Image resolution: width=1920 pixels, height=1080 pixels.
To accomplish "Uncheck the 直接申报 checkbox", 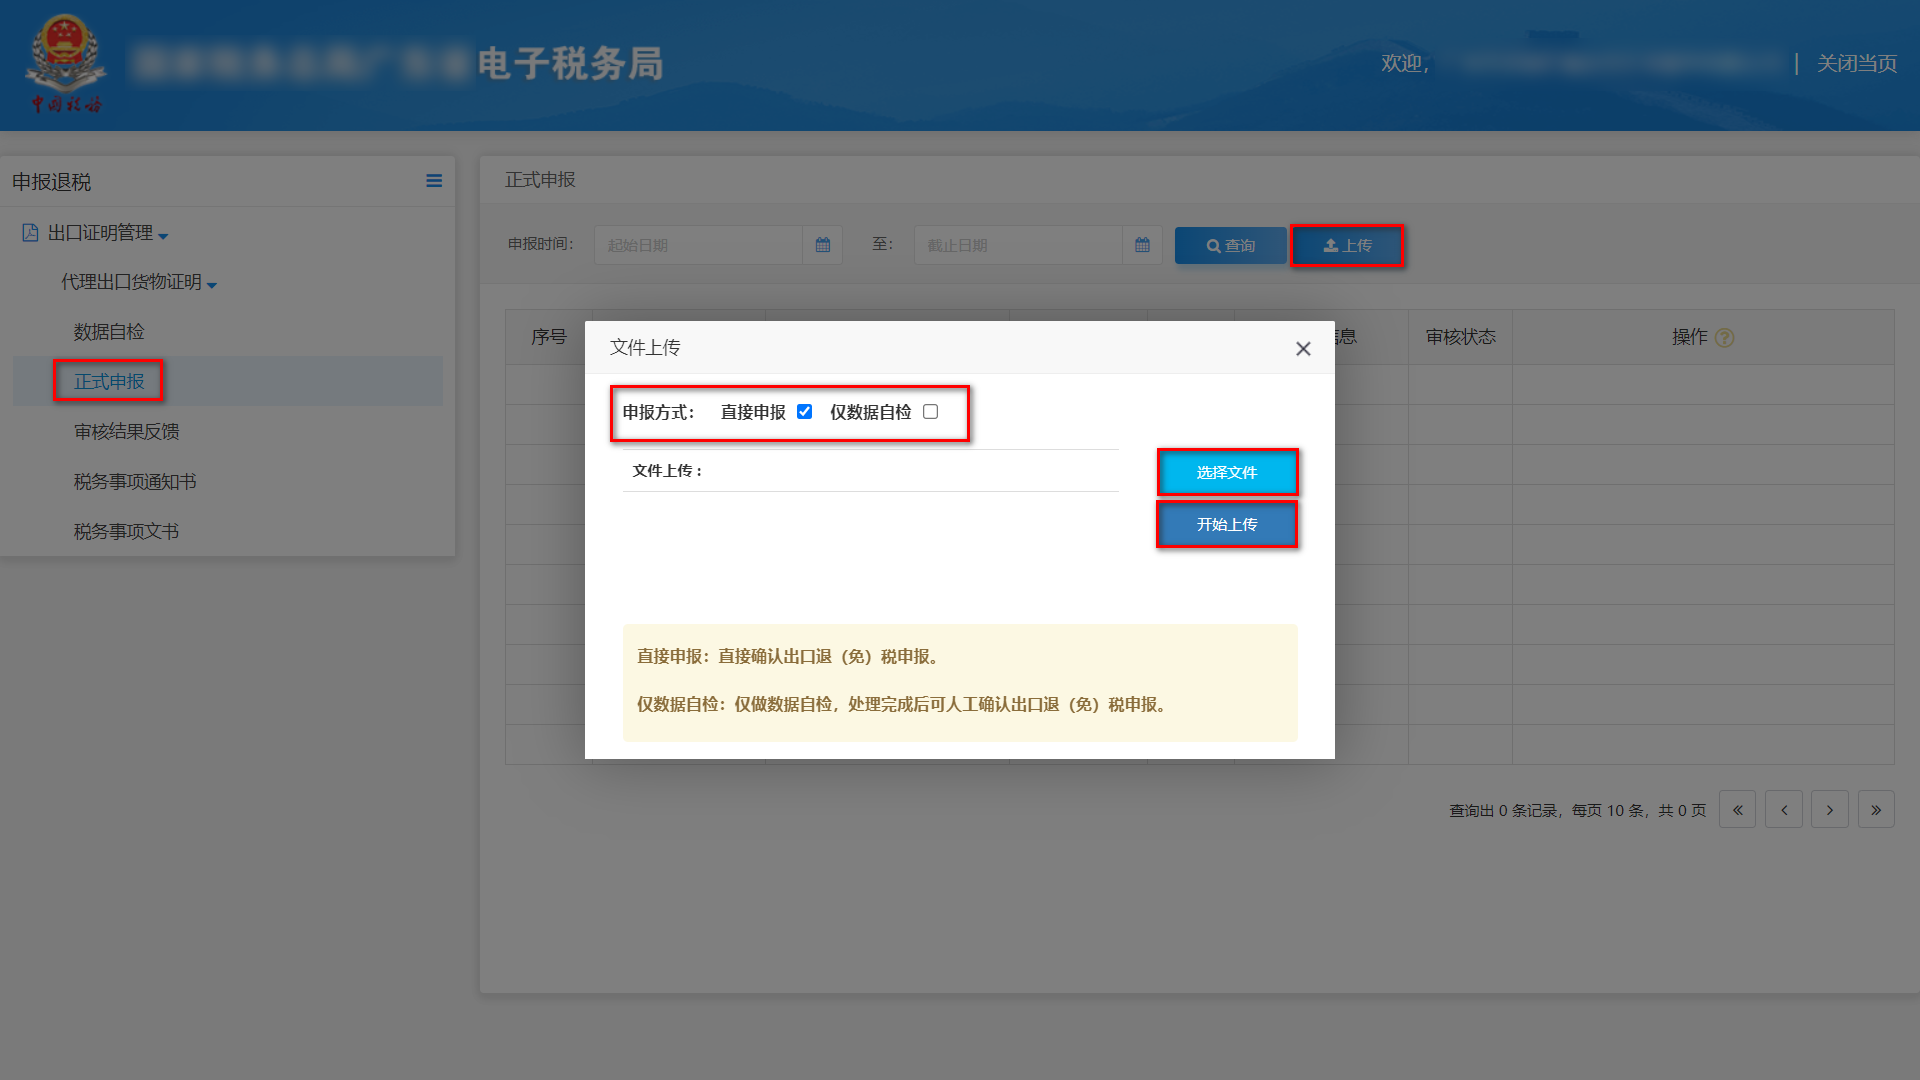I will 805,410.
